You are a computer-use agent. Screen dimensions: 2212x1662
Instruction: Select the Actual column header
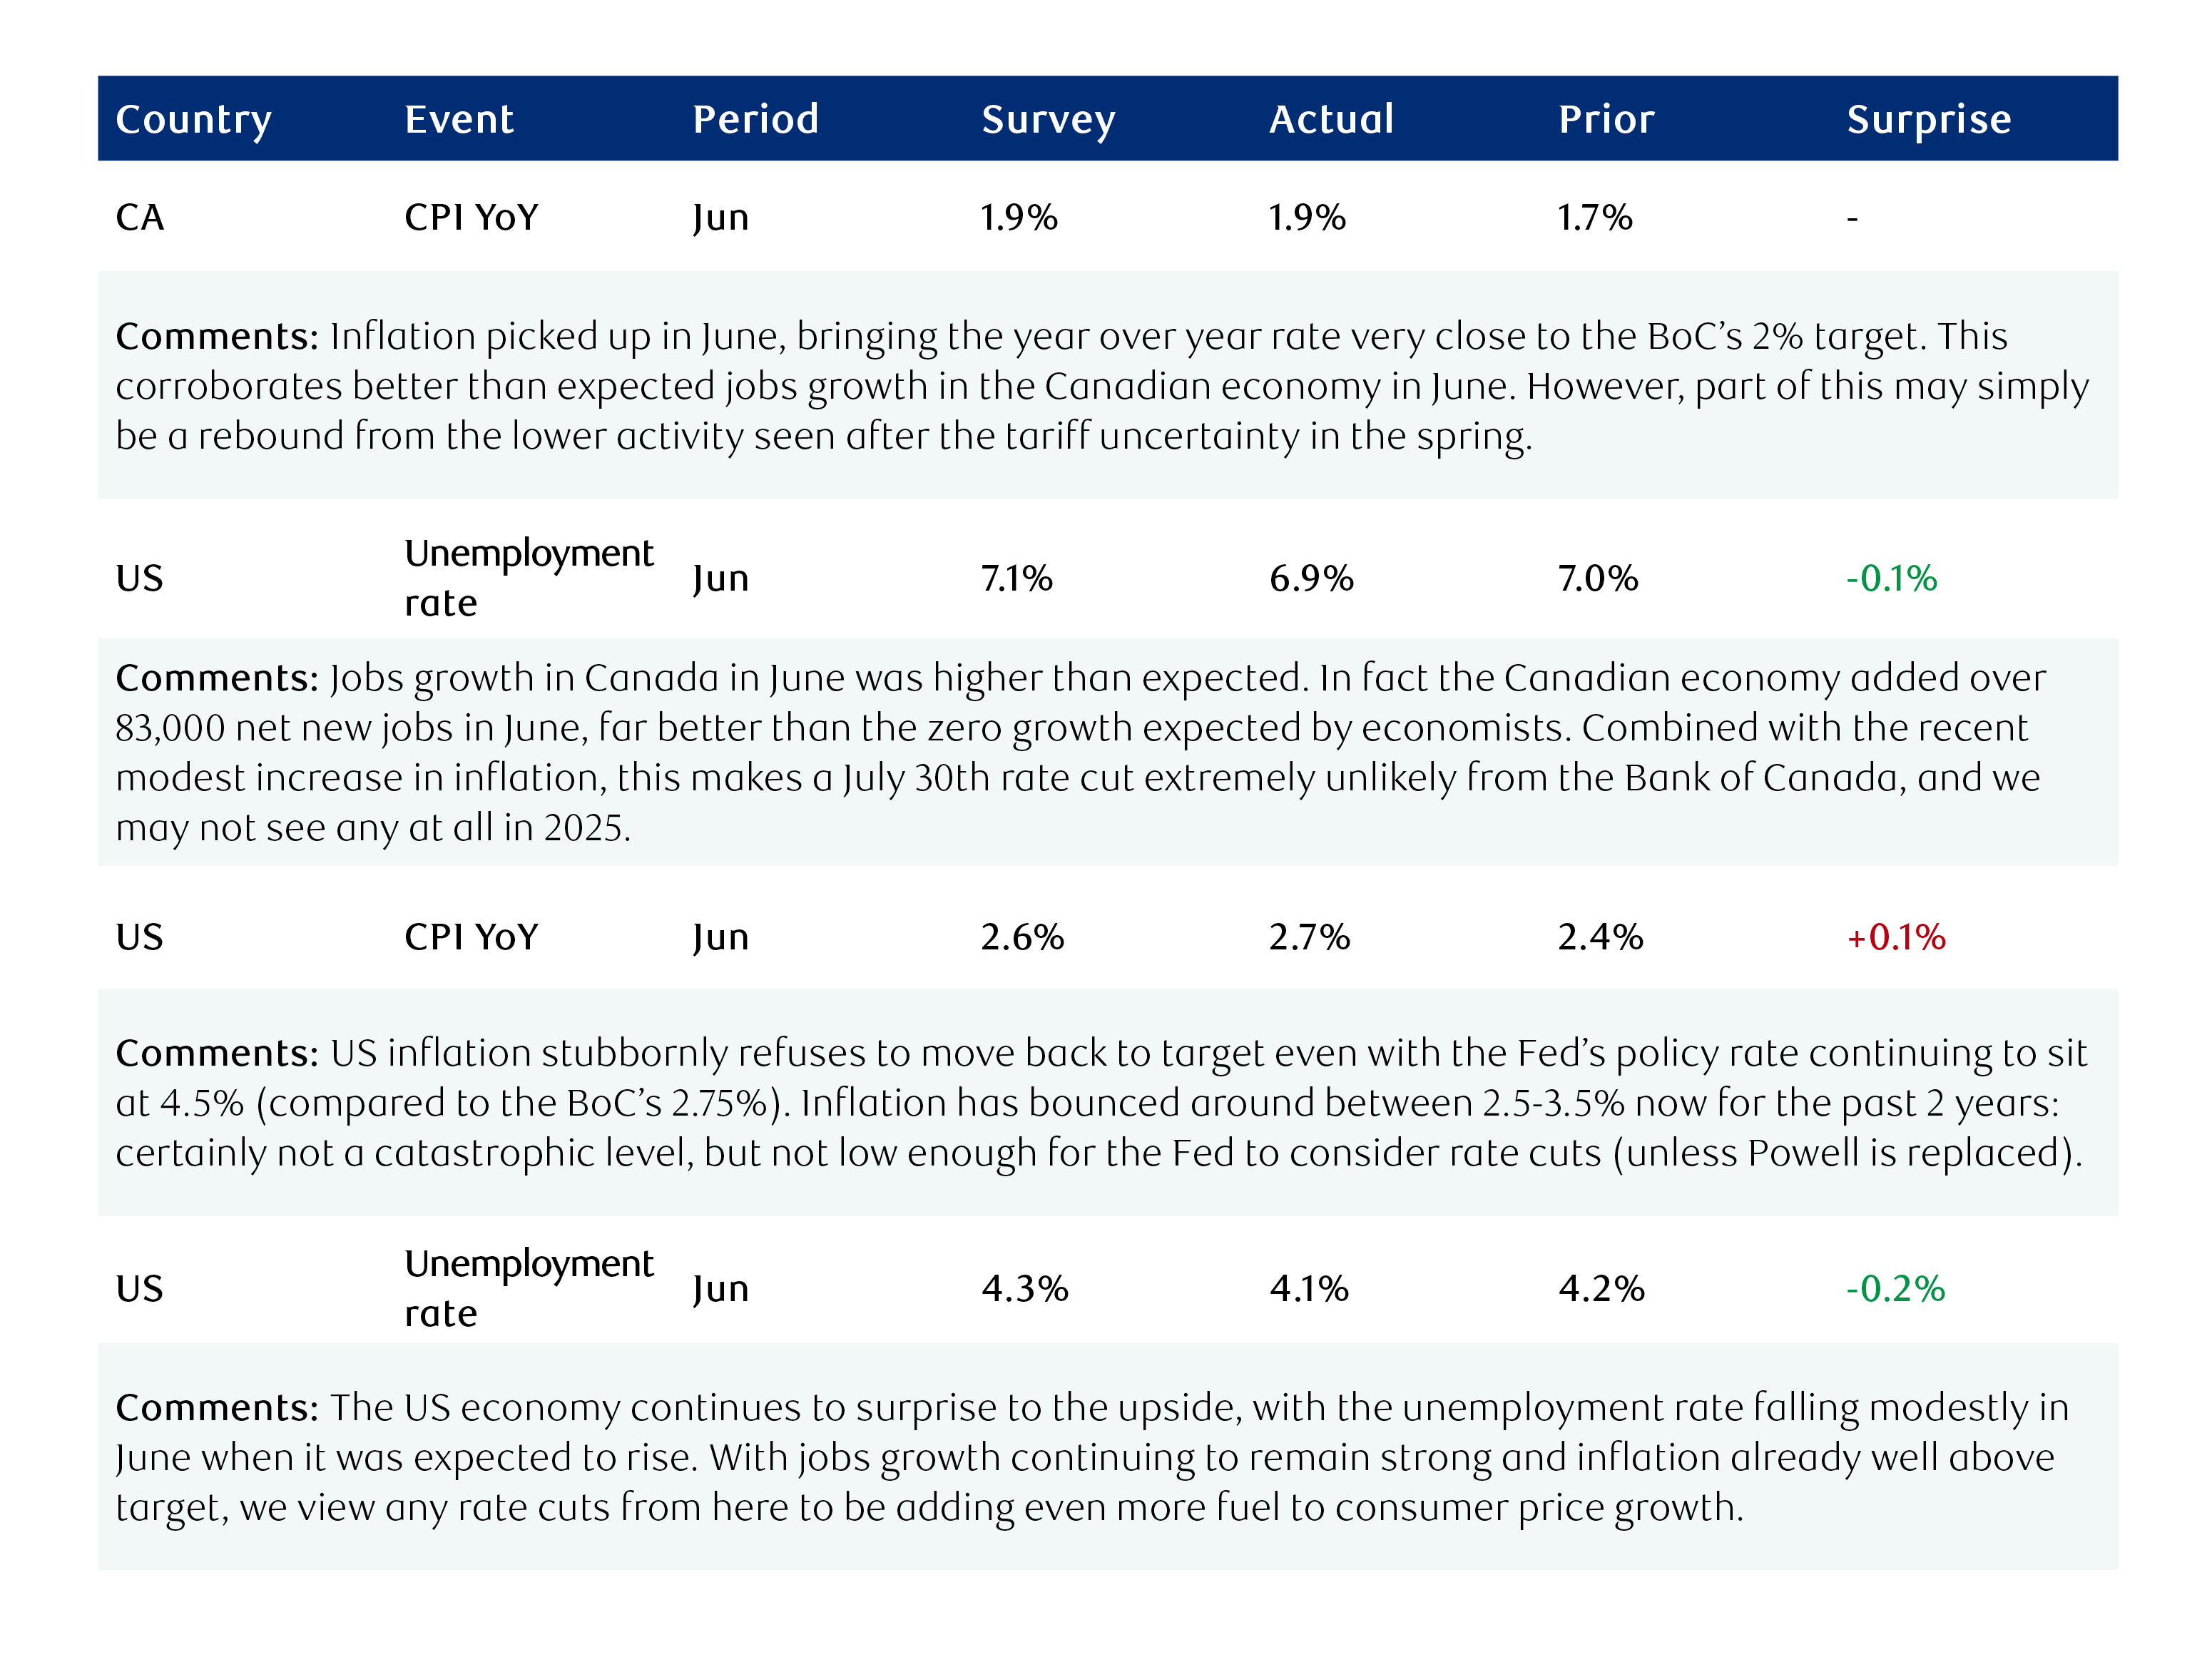coord(1331,120)
